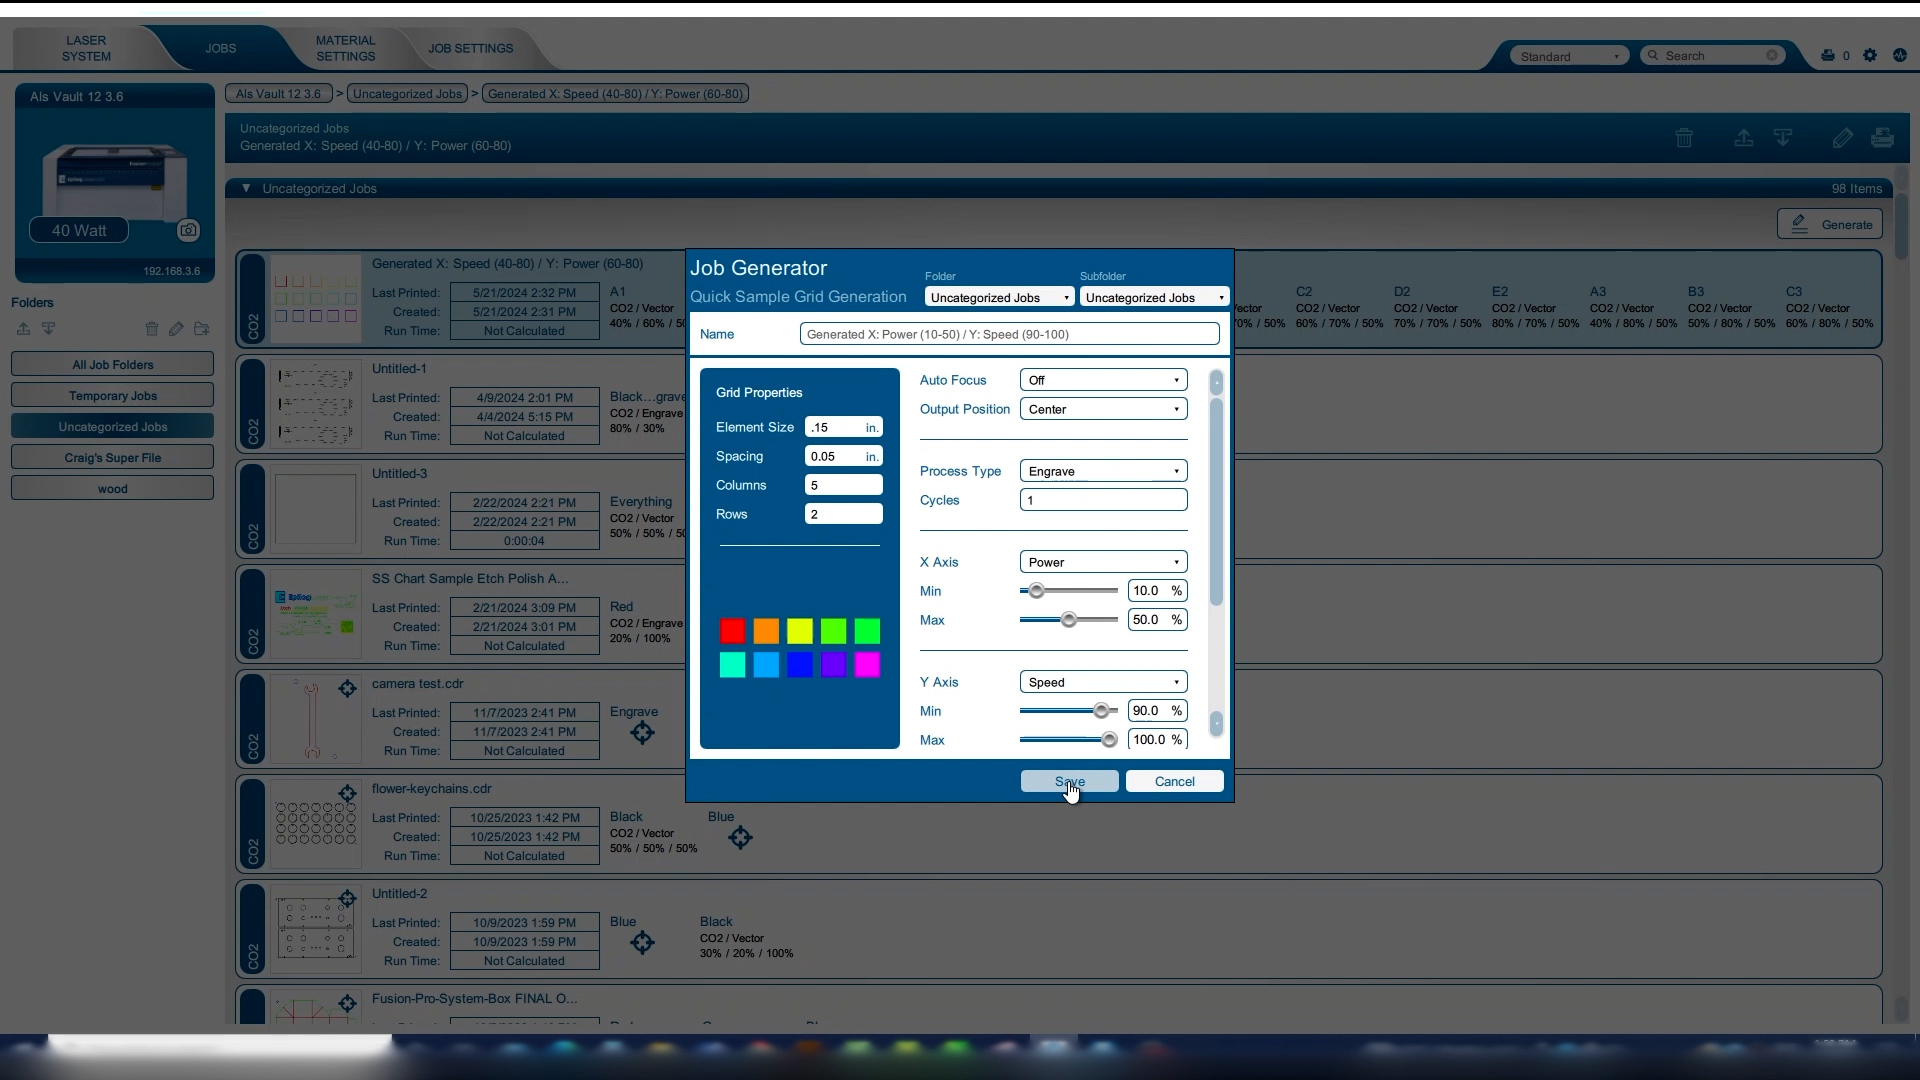Open the Y Axis Speed dropdown
This screenshot has width=1920, height=1080.
[x=1103, y=682]
